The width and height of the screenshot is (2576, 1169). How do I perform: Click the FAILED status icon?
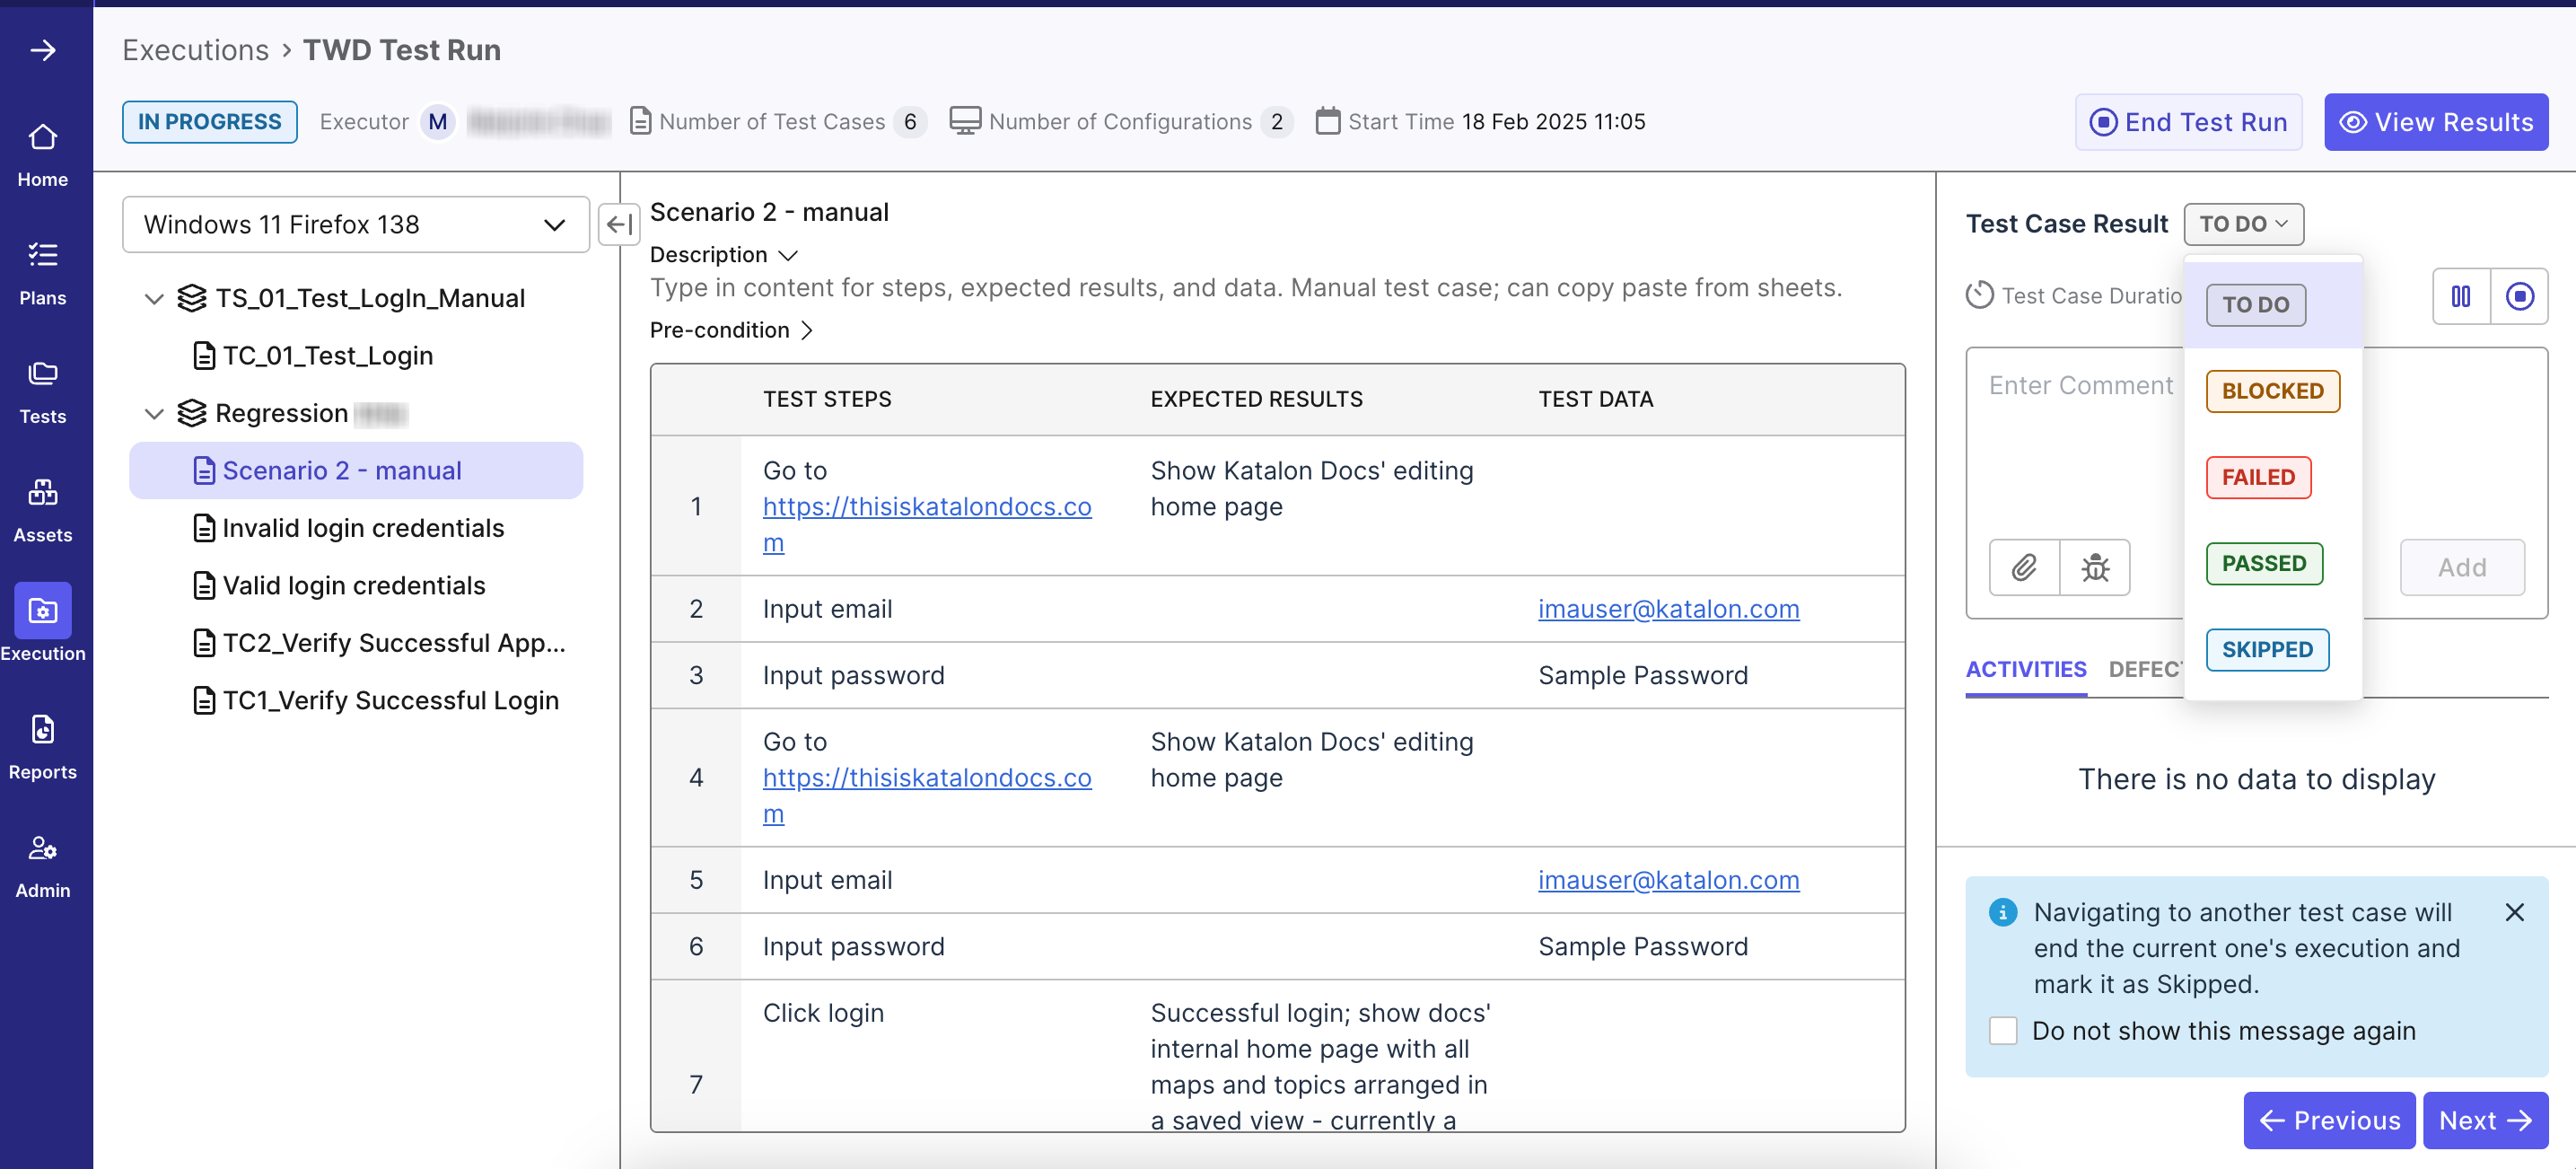tap(2259, 477)
